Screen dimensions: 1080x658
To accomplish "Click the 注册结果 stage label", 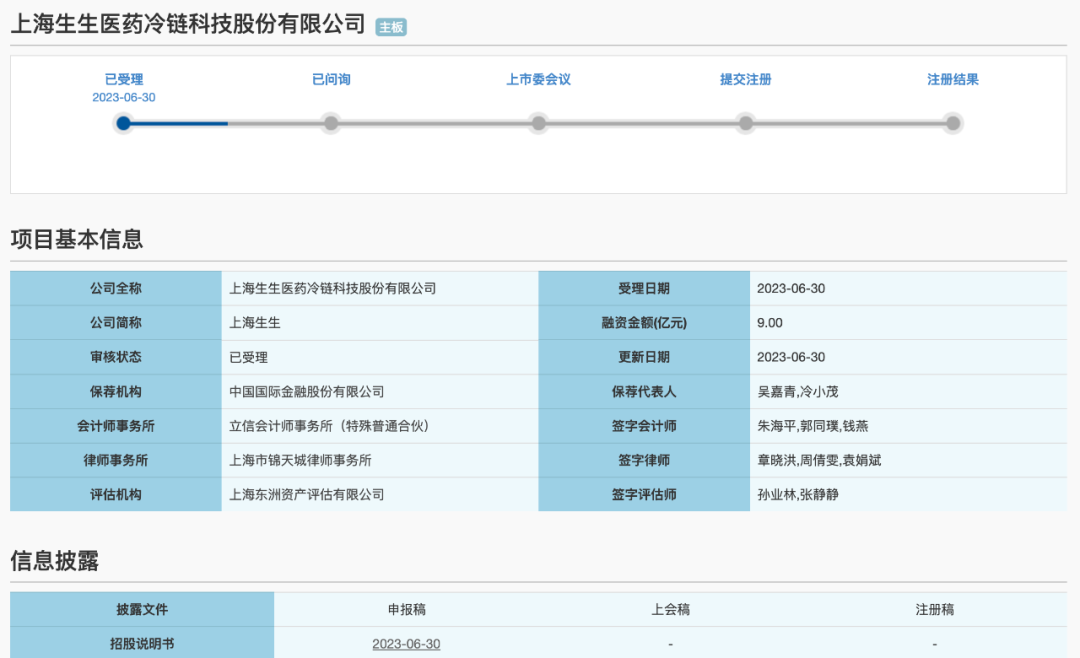I will (x=953, y=79).
